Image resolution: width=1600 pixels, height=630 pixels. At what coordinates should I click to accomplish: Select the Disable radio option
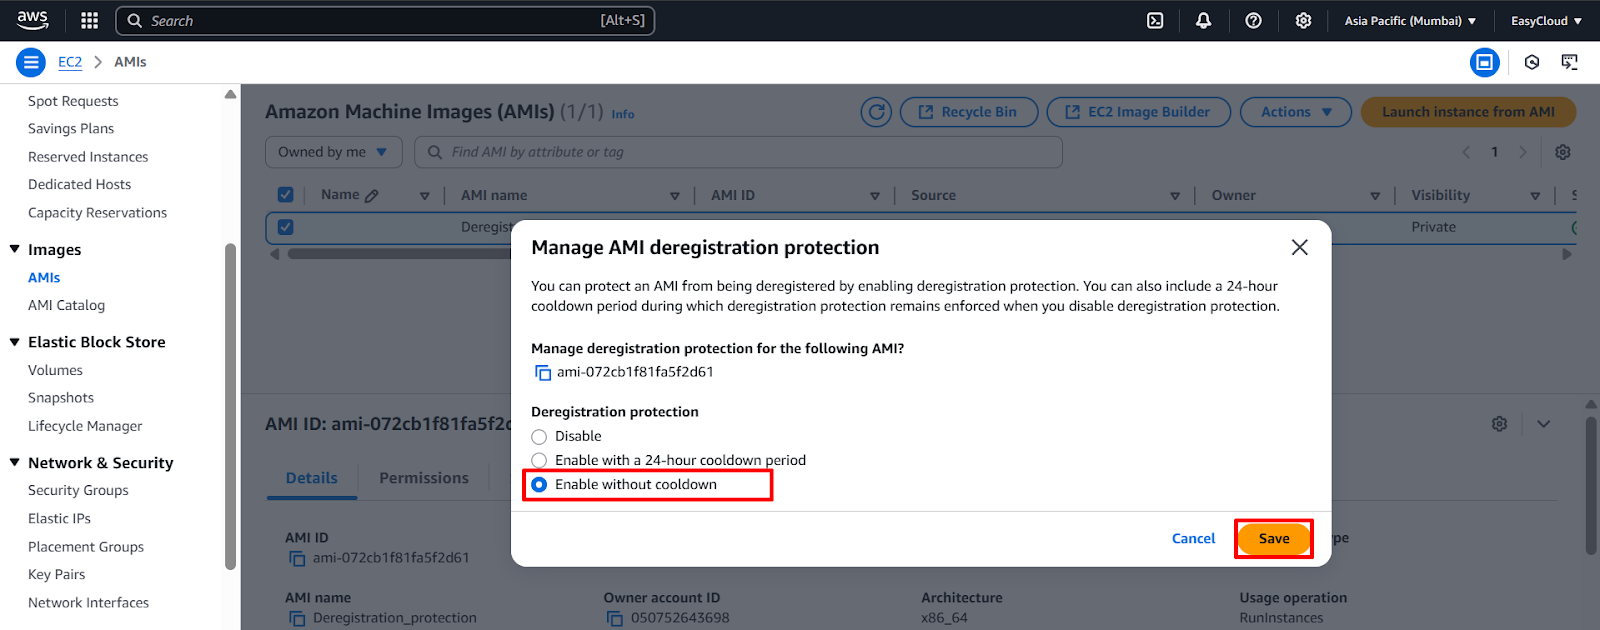(539, 437)
